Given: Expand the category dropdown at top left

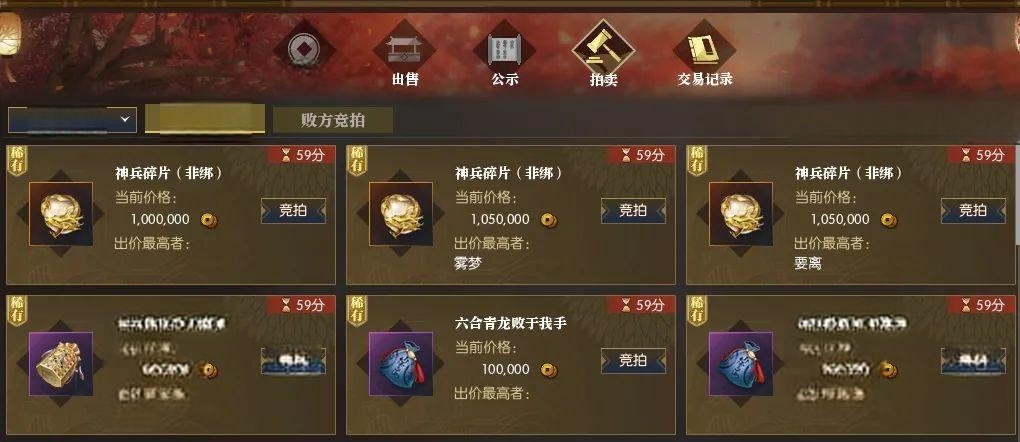Looking at the screenshot, I should pos(72,120).
